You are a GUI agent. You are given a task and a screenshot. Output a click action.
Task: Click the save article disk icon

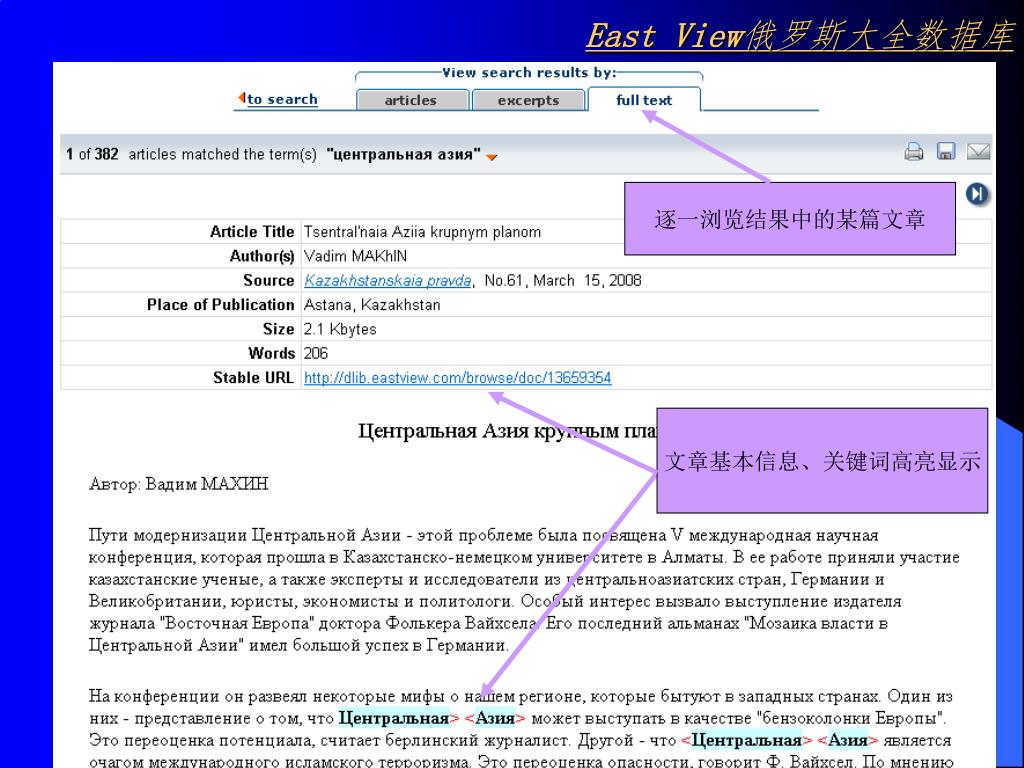click(x=946, y=152)
